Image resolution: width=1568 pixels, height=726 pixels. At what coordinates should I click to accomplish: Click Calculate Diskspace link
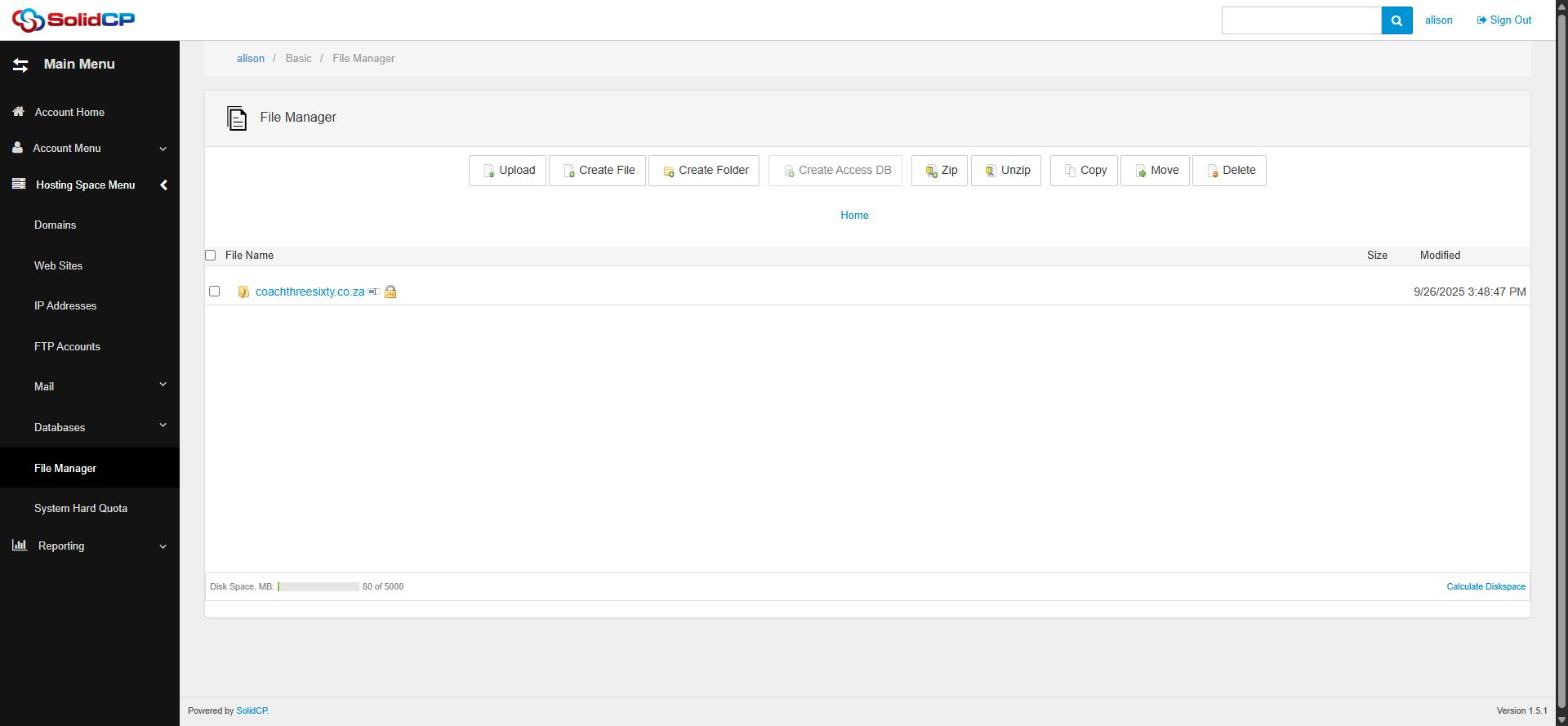click(x=1486, y=587)
